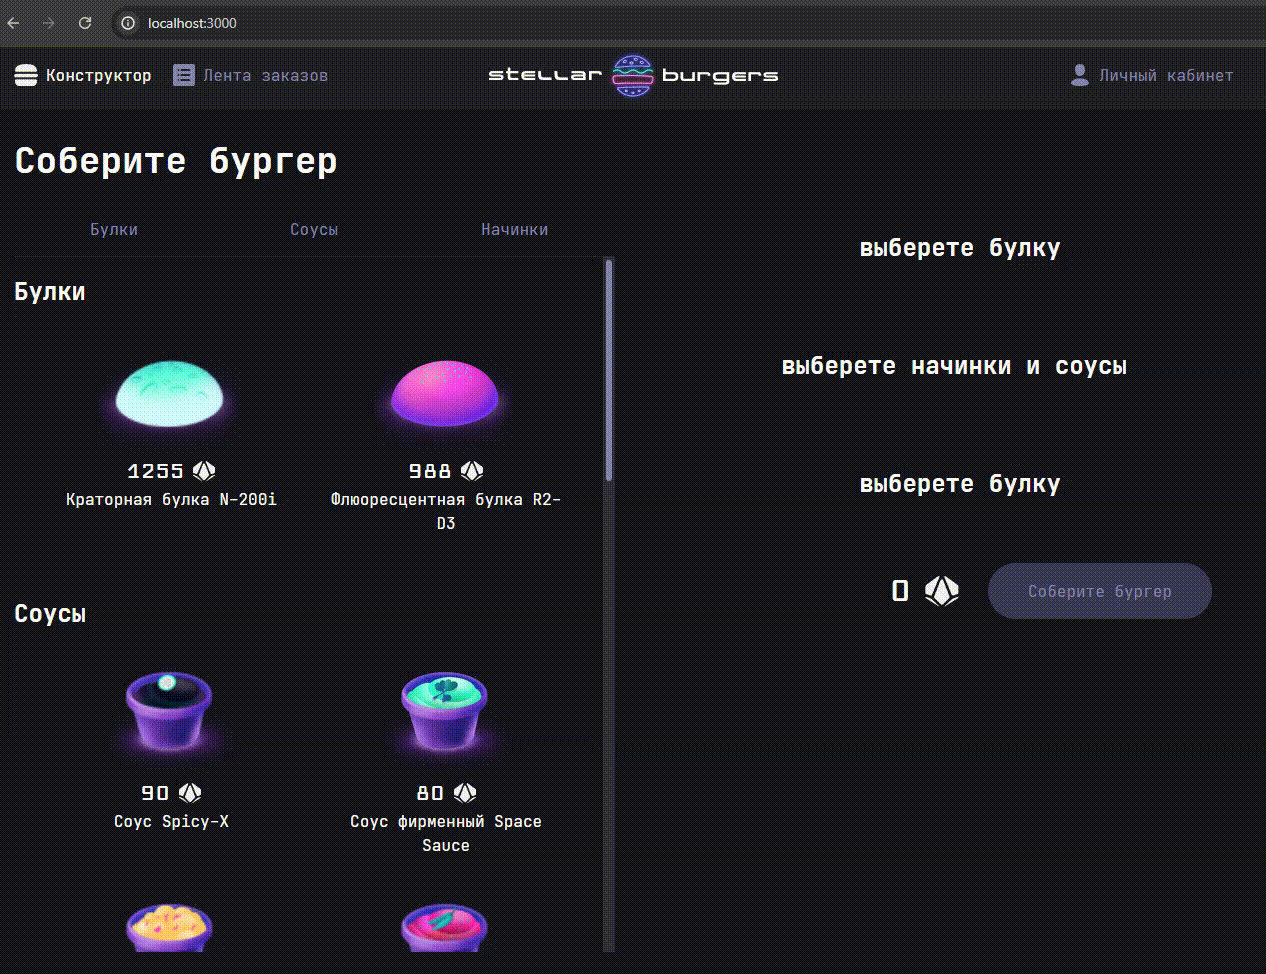This screenshot has width=1266, height=974.
Task: Click the browser forward arrow
Action: point(49,22)
